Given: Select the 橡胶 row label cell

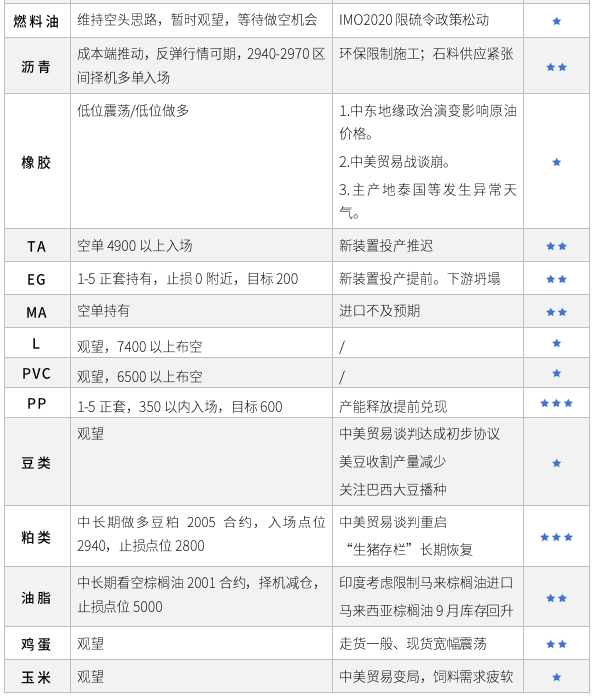Looking at the screenshot, I should pyautogui.click(x=37, y=162).
